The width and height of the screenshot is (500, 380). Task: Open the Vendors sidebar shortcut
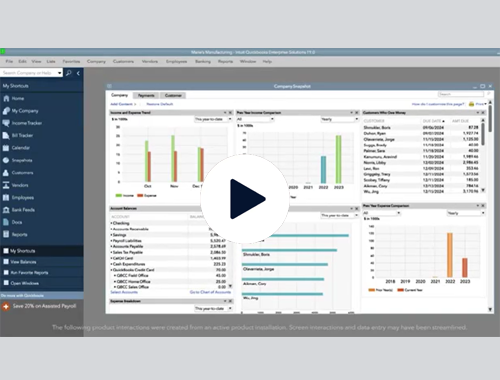[20, 185]
